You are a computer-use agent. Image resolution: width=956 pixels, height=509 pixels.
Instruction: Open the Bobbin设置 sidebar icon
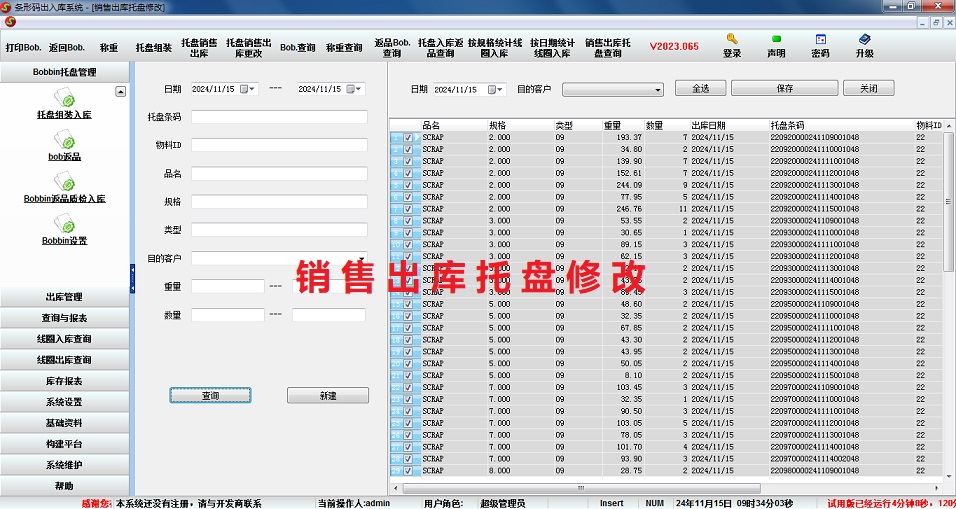click(x=65, y=224)
